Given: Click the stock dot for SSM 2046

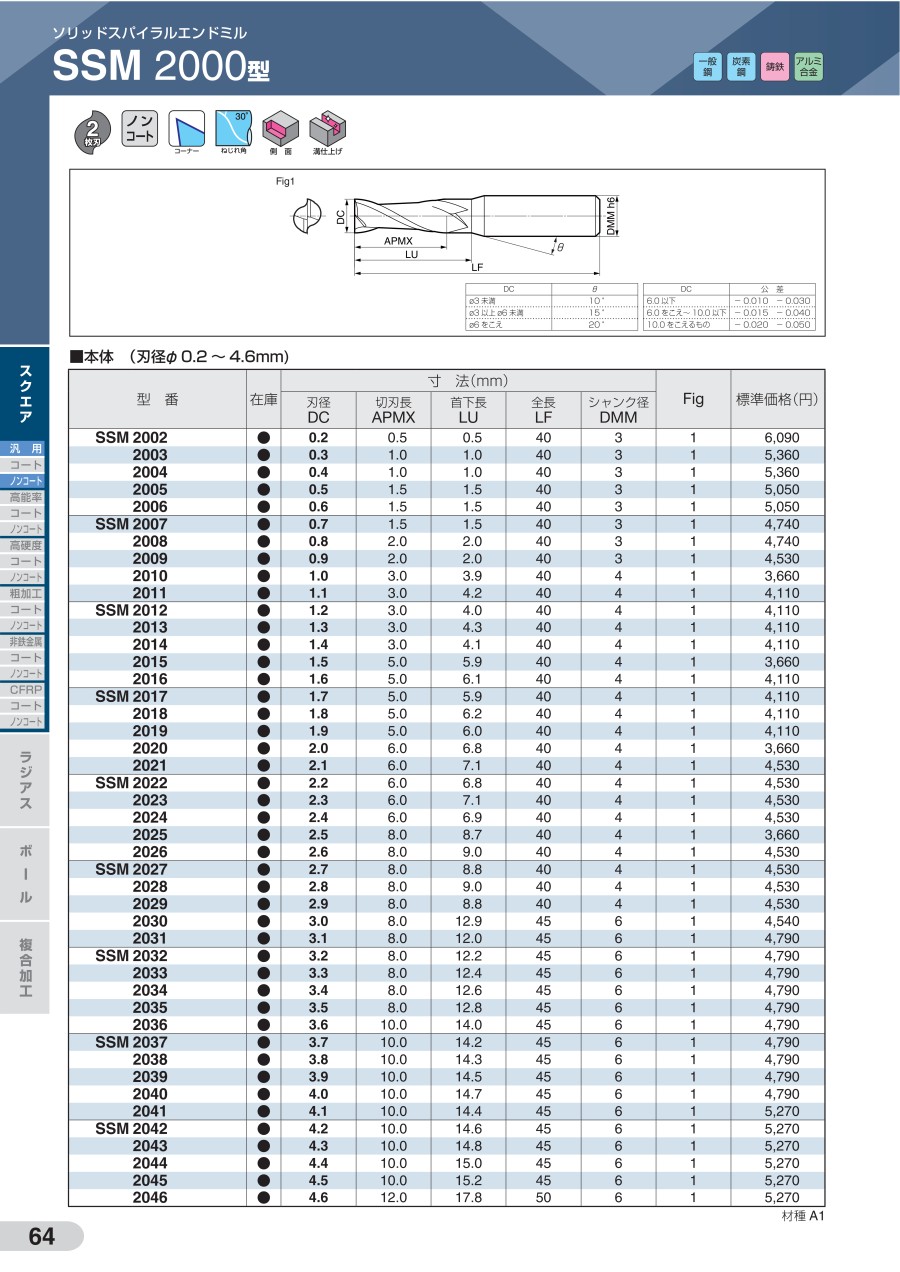Looking at the screenshot, I should point(264,1198).
